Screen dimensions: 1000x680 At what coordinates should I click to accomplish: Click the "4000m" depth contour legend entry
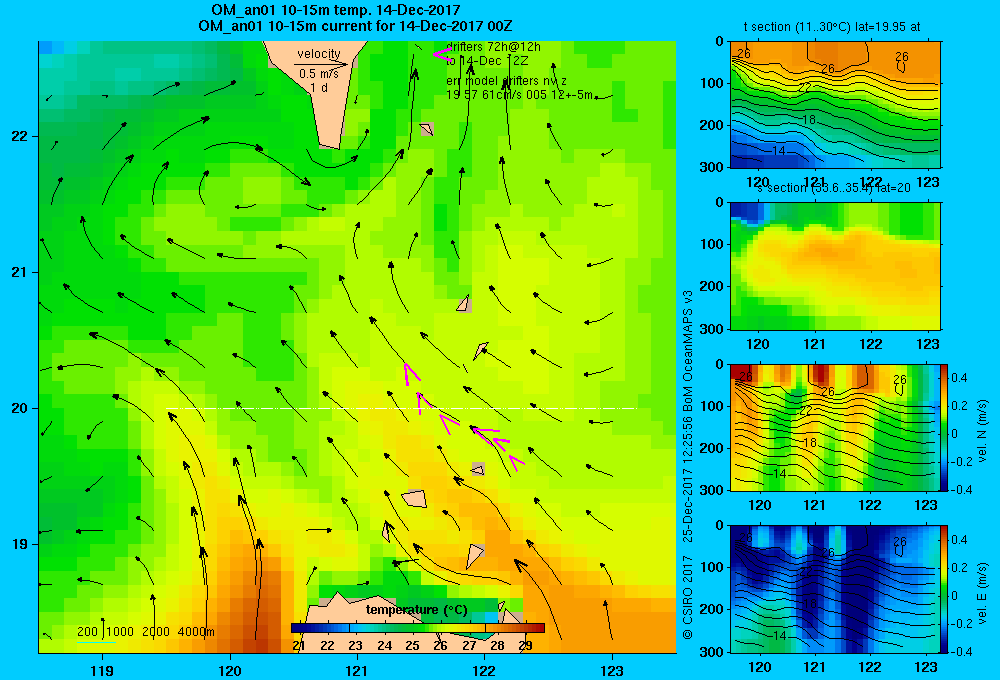pyautogui.click(x=196, y=632)
